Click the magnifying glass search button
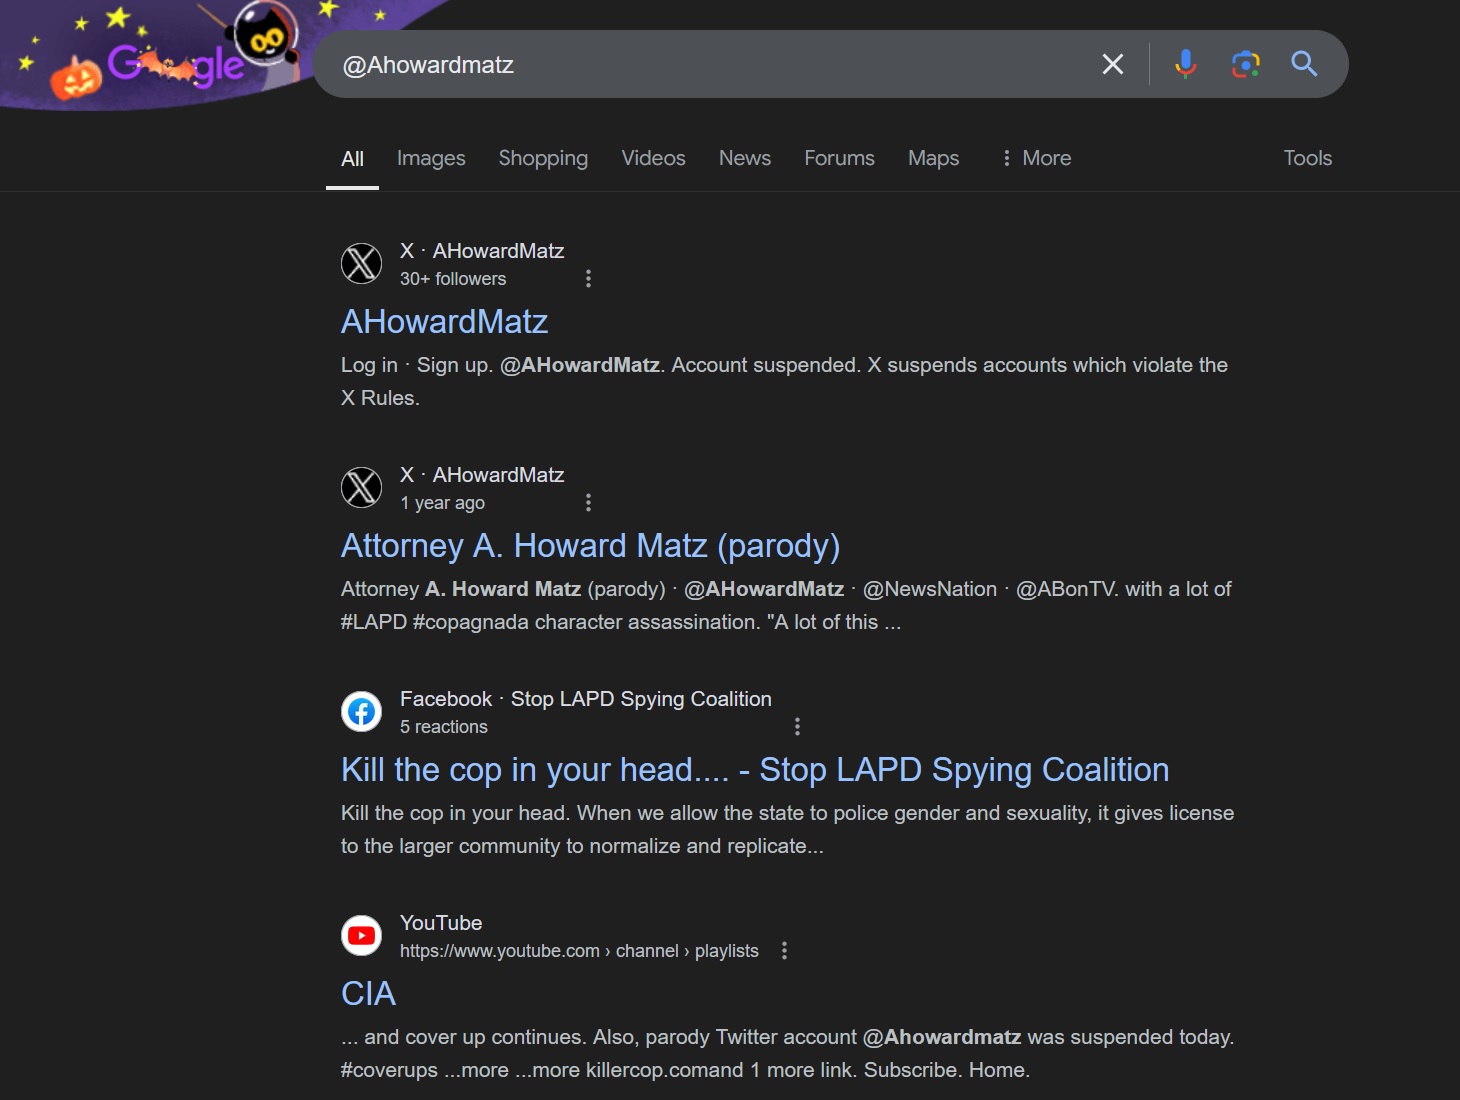Viewport: 1460px width, 1100px height. click(1304, 64)
